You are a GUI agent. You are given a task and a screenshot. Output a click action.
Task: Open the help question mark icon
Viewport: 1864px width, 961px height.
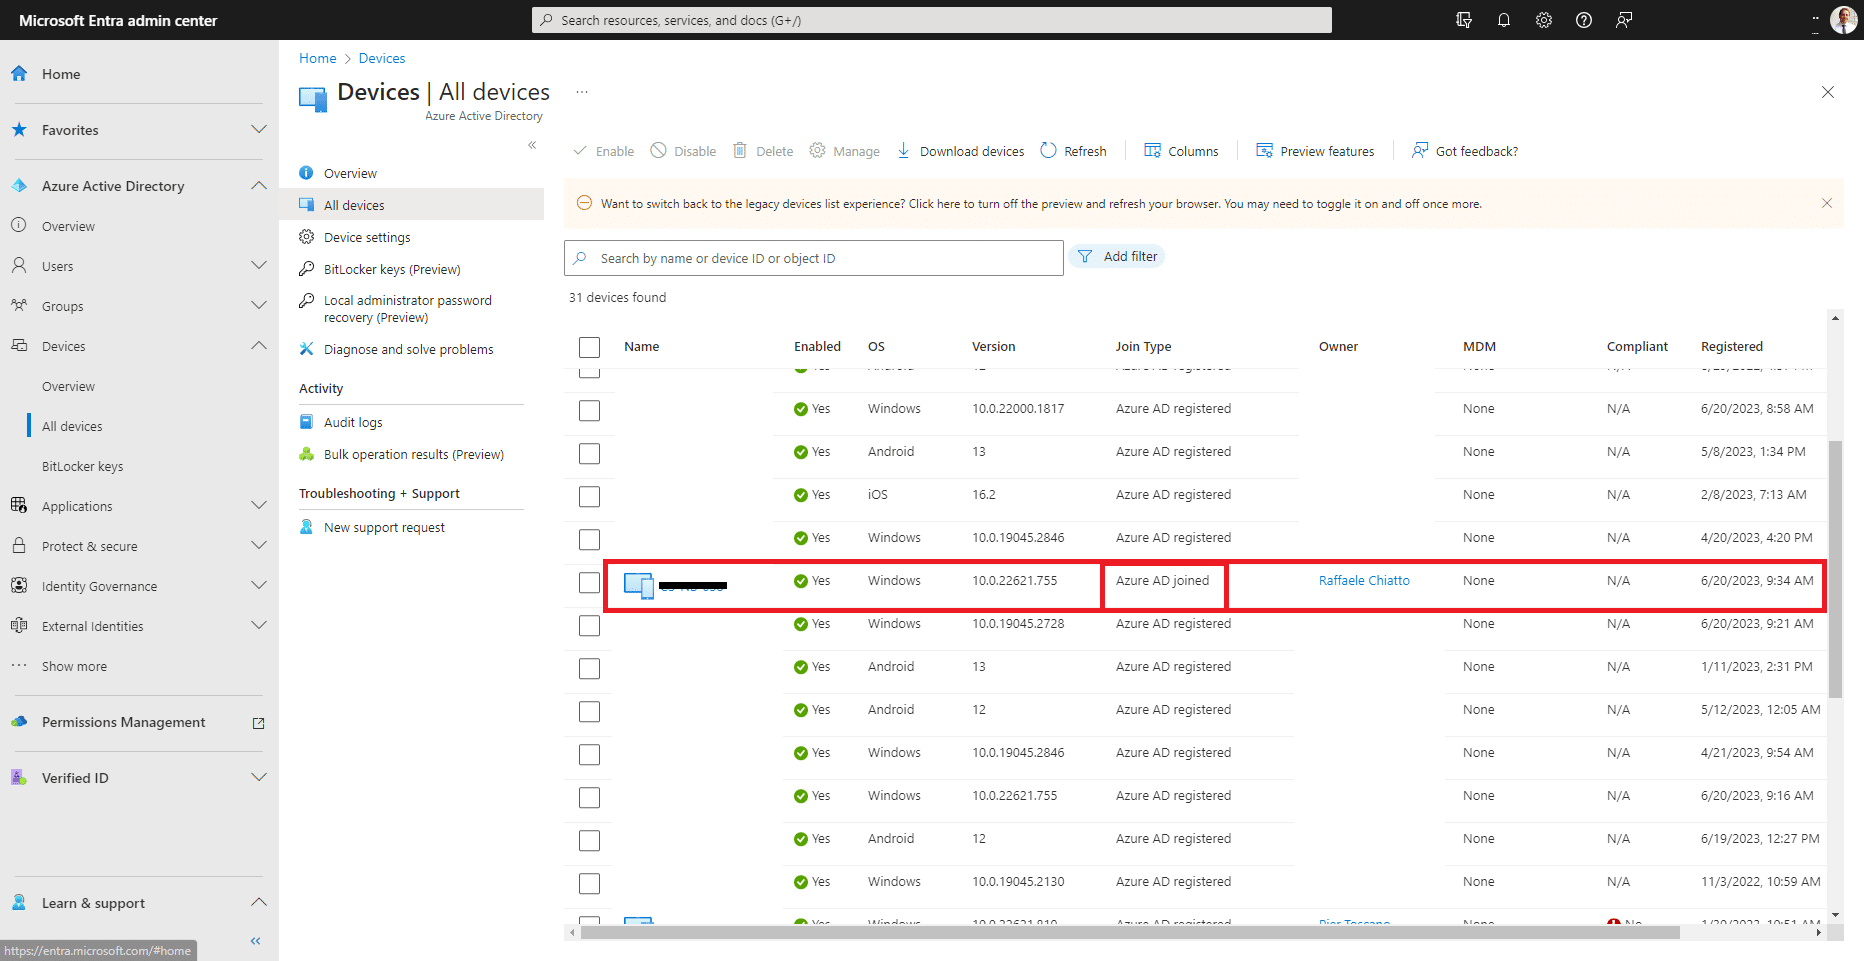1584,20
